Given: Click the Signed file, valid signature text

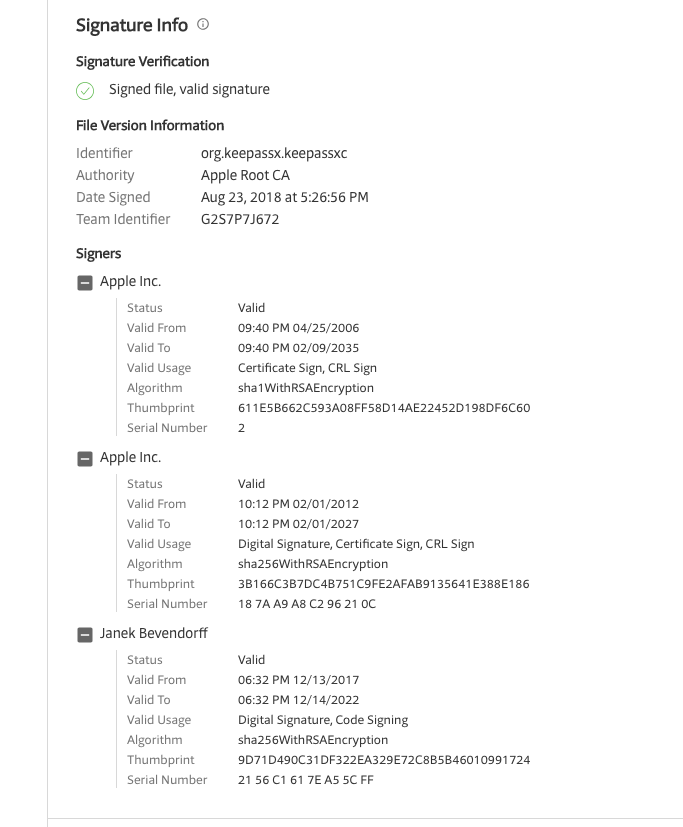Looking at the screenshot, I should point(190,89).
